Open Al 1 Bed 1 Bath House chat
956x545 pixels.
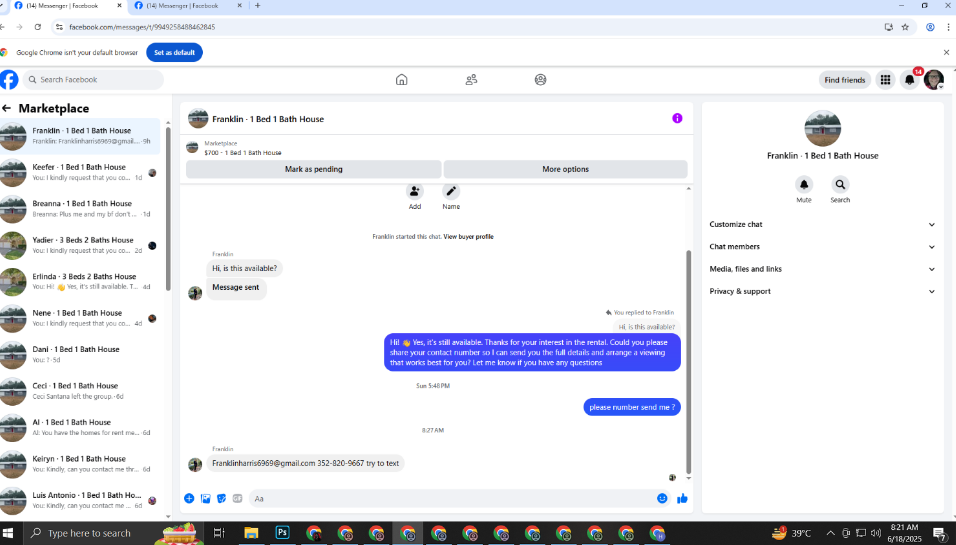[80, 428]
